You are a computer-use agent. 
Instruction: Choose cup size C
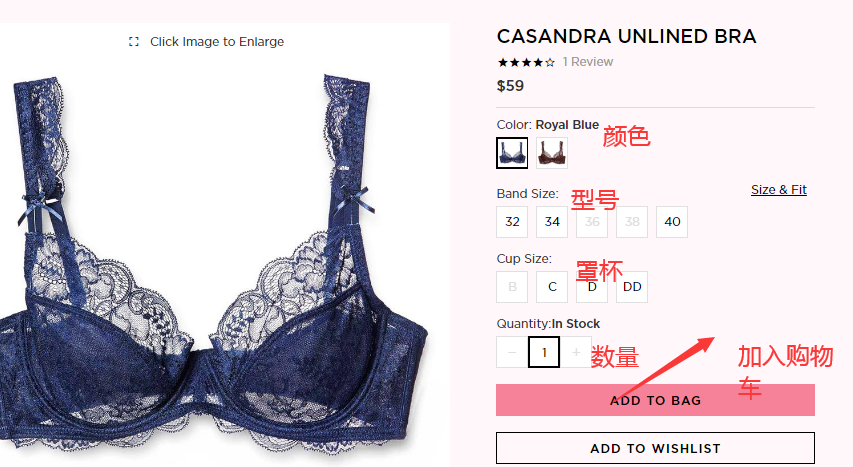click(x=552, y=287)
